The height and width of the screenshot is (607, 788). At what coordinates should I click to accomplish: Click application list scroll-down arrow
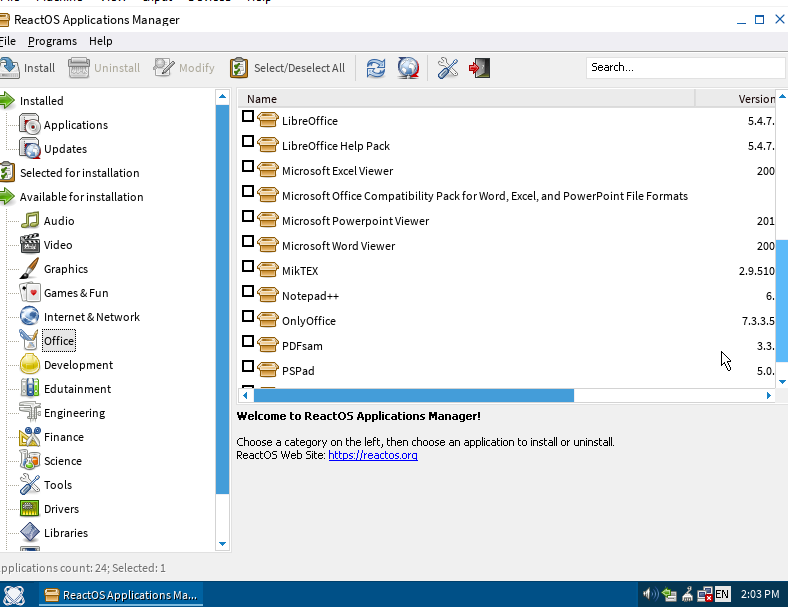point(782,382)
